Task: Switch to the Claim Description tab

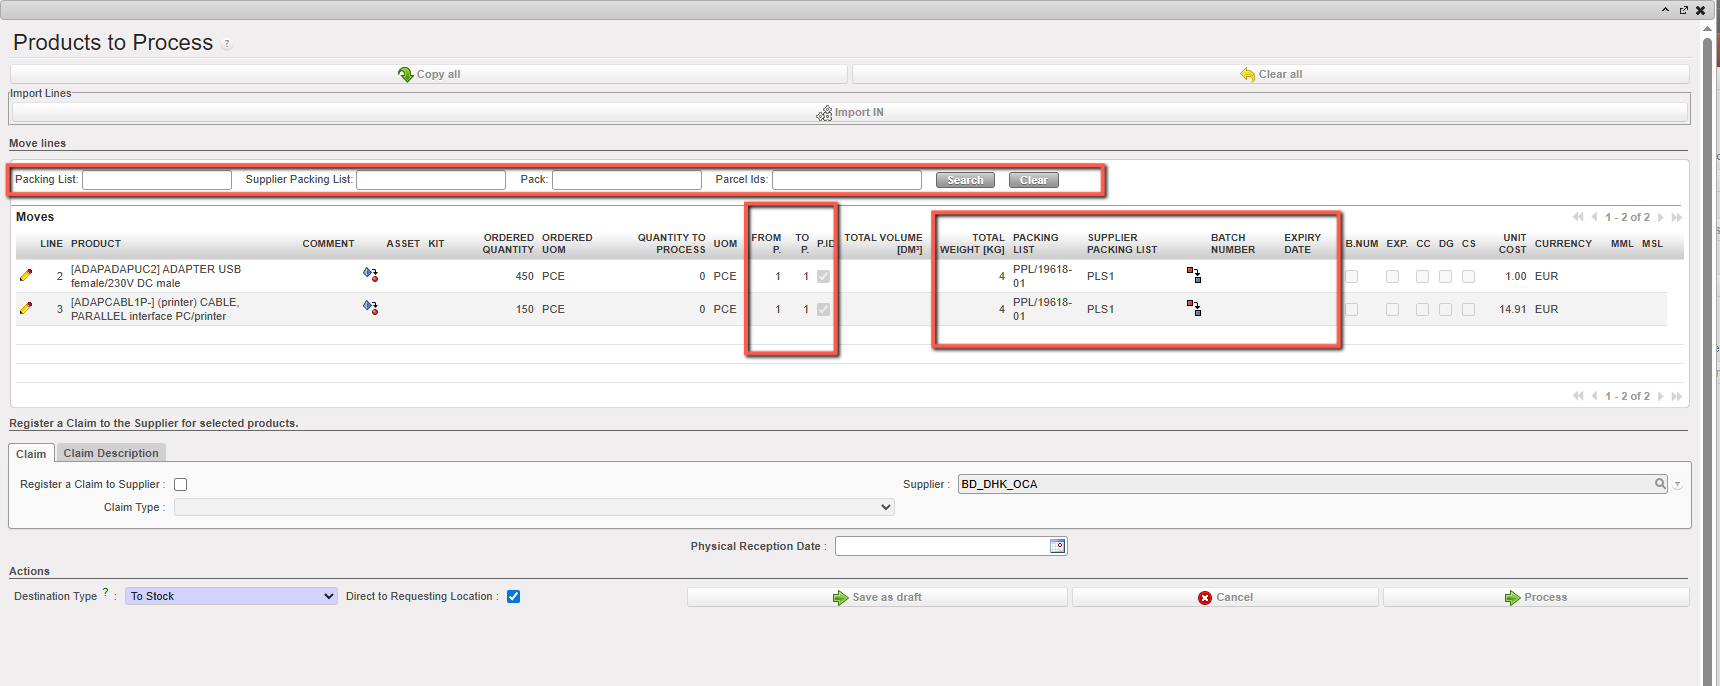Action: (x=111, y=454)
